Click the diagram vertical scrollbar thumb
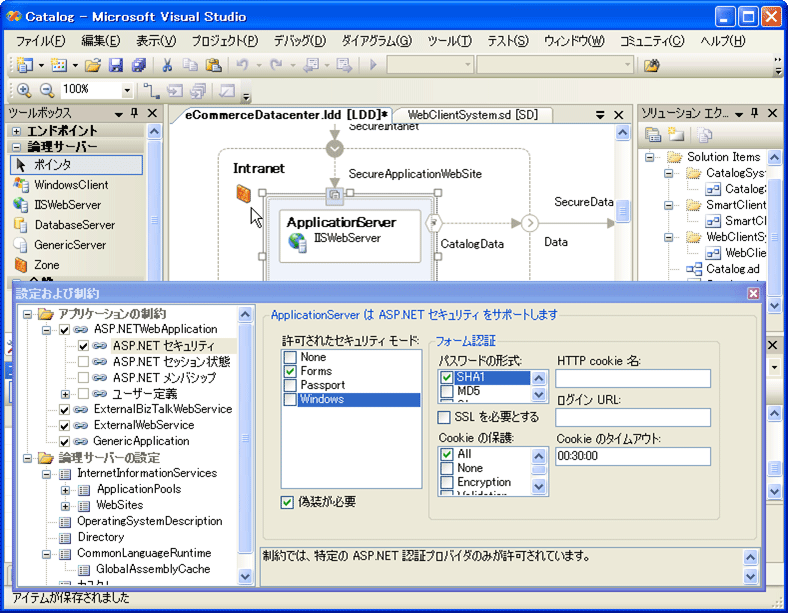Viewport: 788px width, 613px height. [x=622, y=210]
